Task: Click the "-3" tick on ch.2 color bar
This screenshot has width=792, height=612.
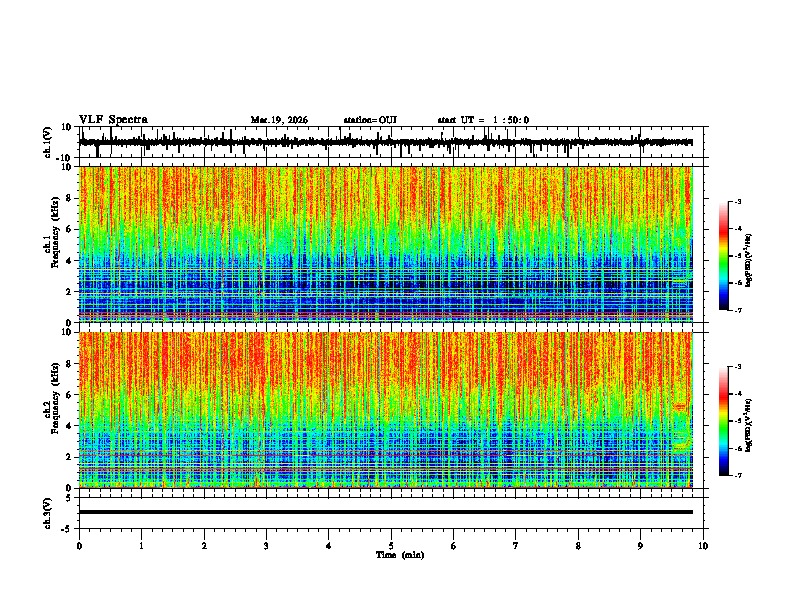Action: [x=738, y=367]
